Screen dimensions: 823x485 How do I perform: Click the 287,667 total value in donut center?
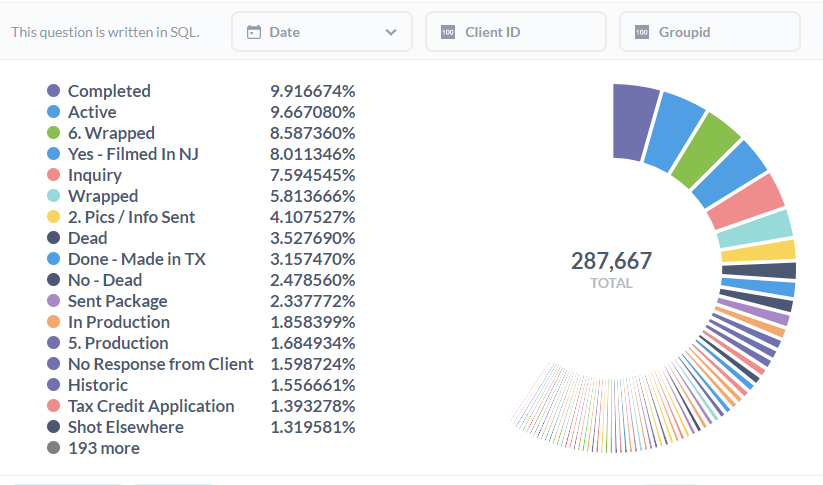tap(611, 262)
